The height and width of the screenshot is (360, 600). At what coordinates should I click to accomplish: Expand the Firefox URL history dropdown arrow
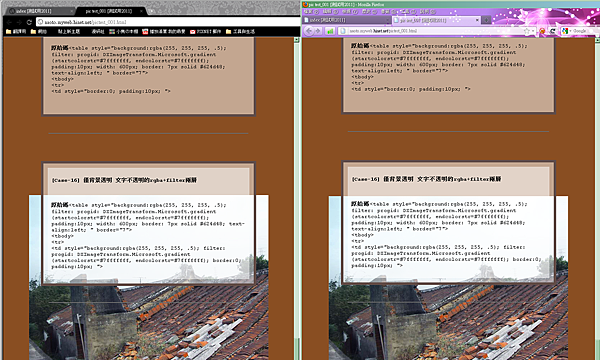tap(533, 31)
